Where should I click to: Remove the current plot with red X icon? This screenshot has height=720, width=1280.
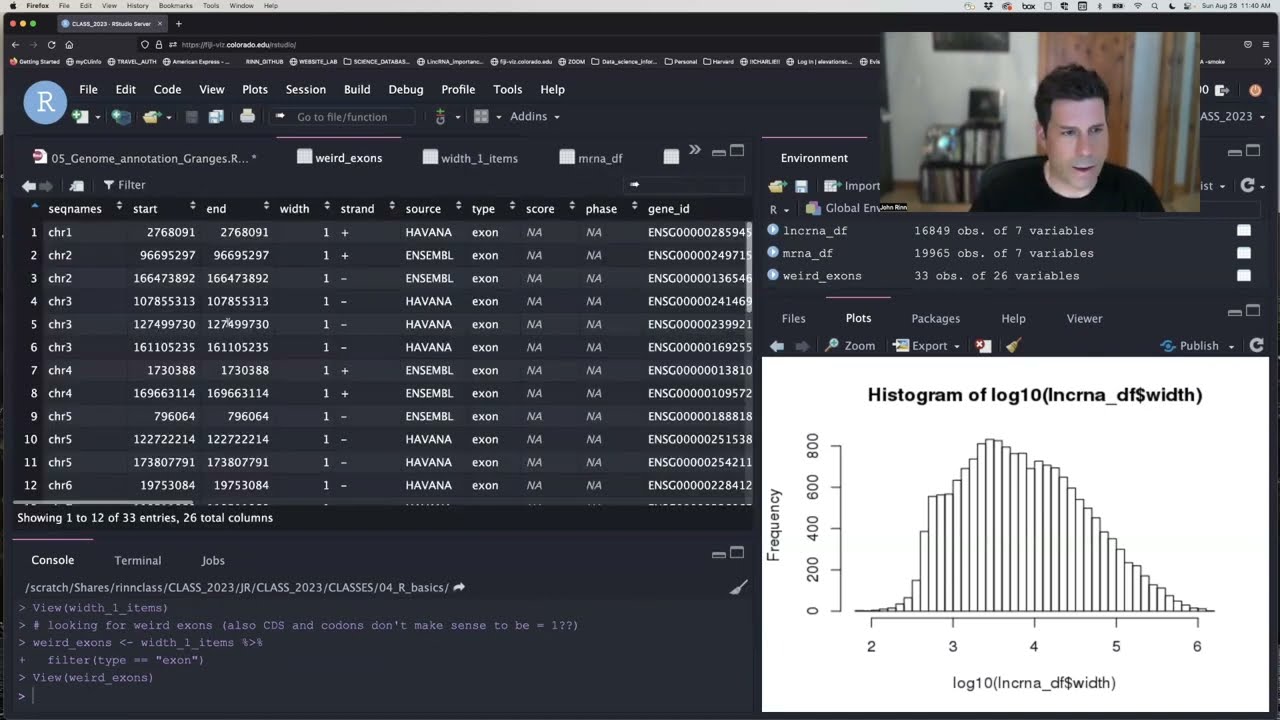click(x=983, y=346)
